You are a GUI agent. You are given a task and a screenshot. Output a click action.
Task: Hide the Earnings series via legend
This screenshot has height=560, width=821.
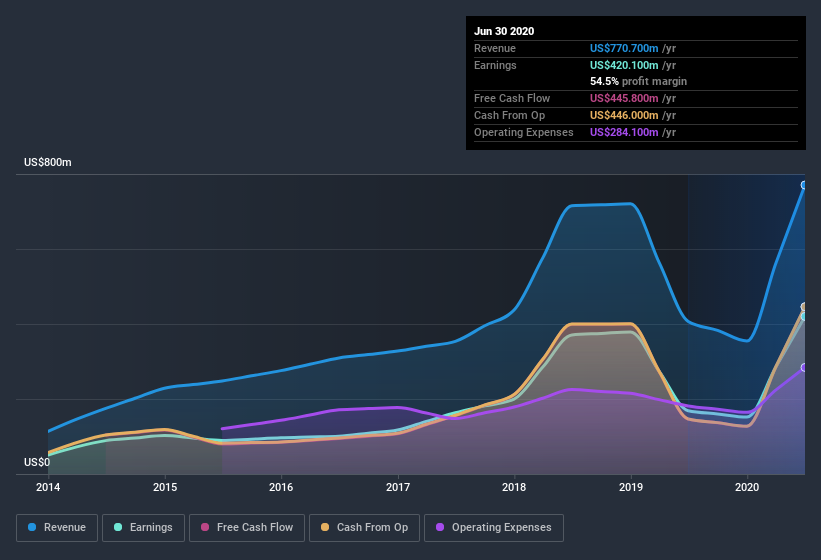click(x=142, y=527)
